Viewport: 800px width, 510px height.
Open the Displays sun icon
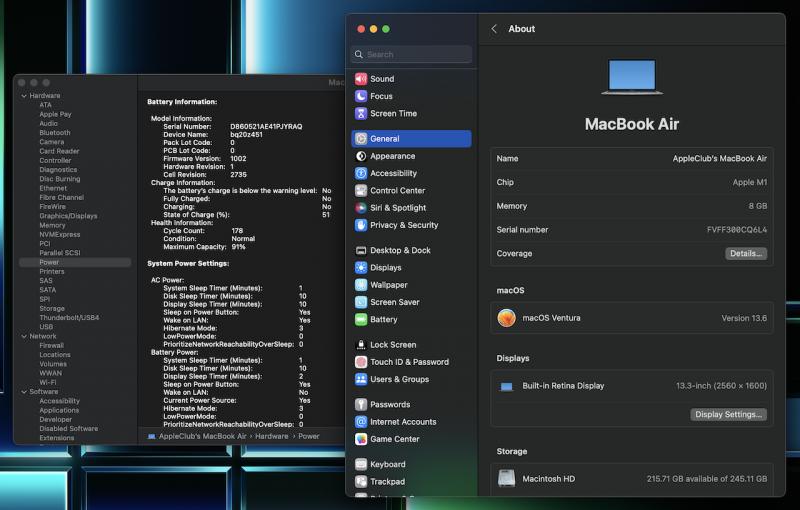[x=361, y=268]
